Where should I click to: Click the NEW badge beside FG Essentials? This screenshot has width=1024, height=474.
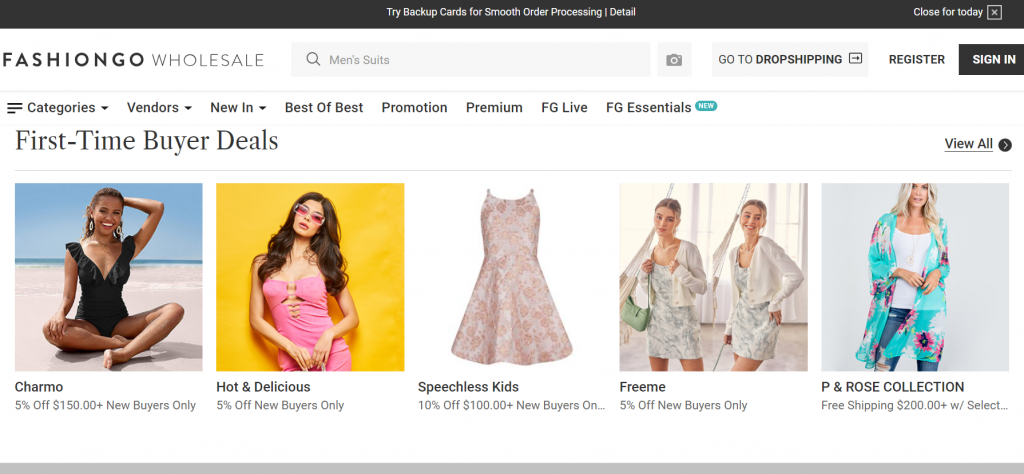706,105
